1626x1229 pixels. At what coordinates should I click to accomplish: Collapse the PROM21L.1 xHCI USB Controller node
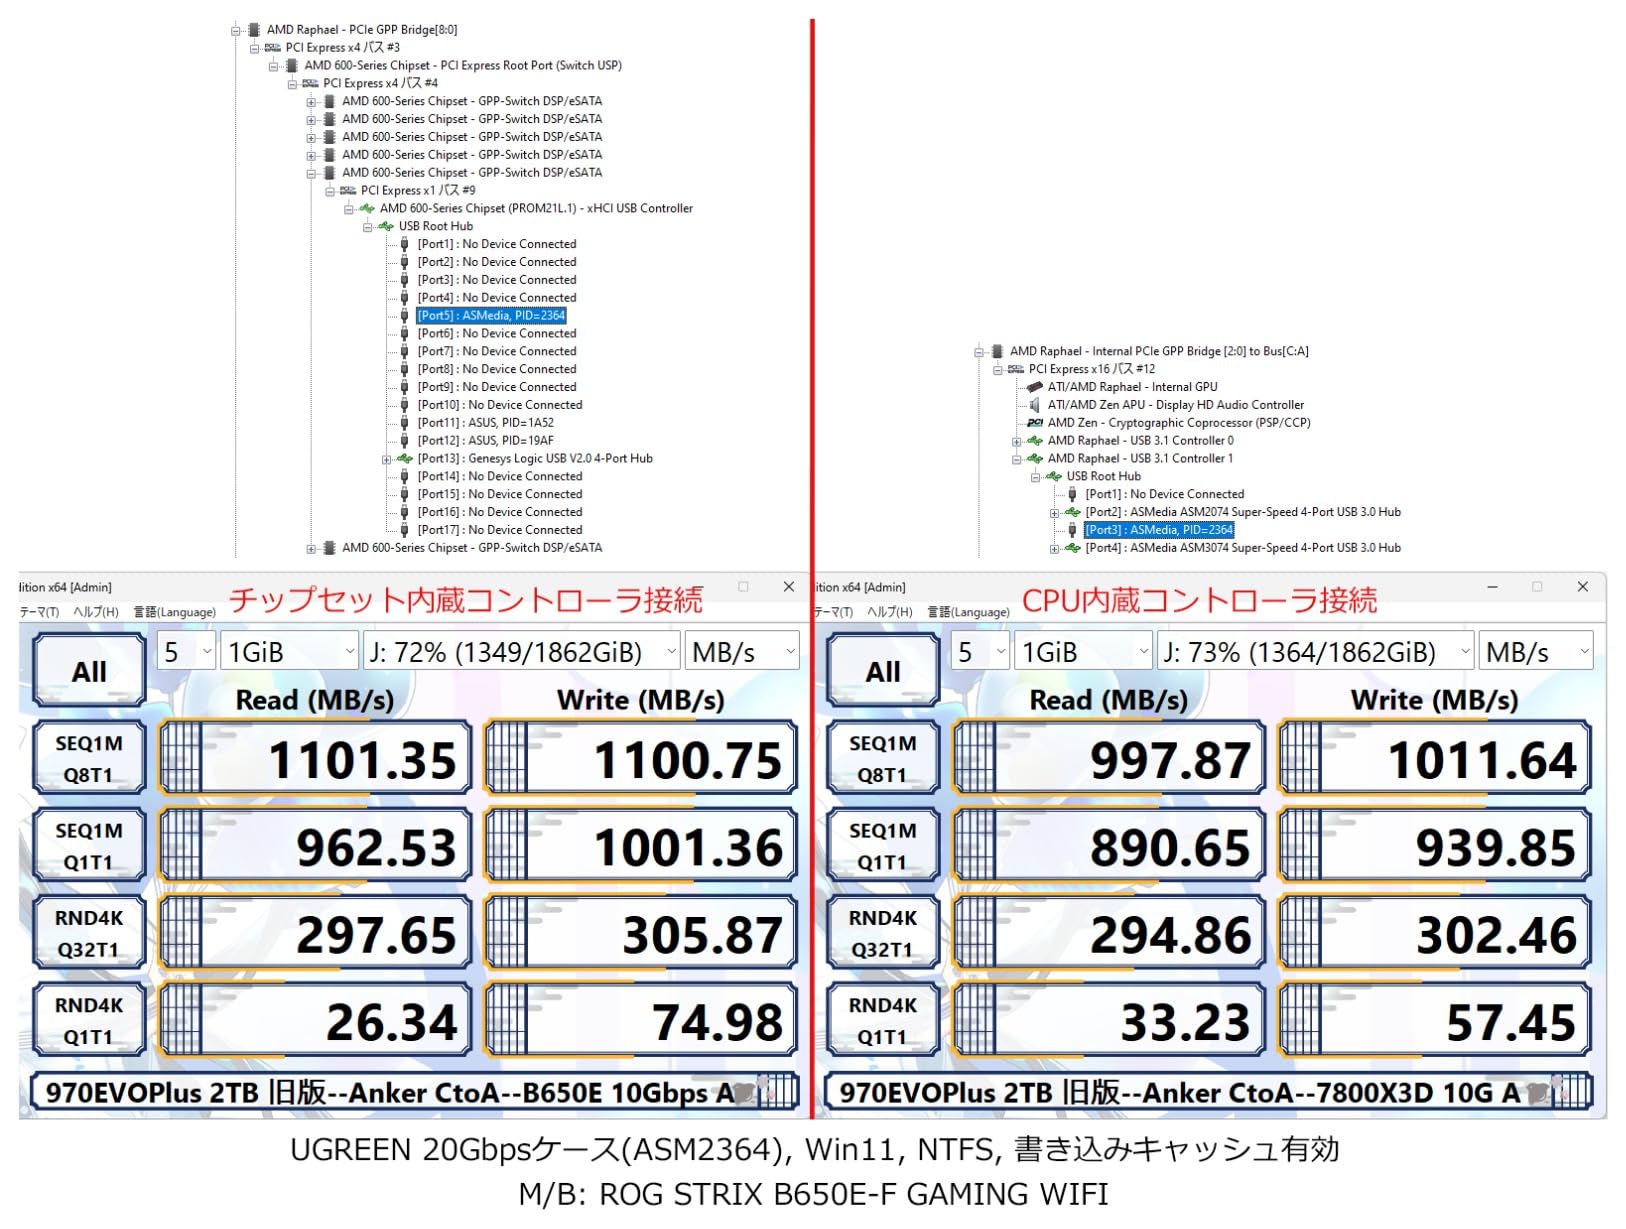tap(349, 209)
